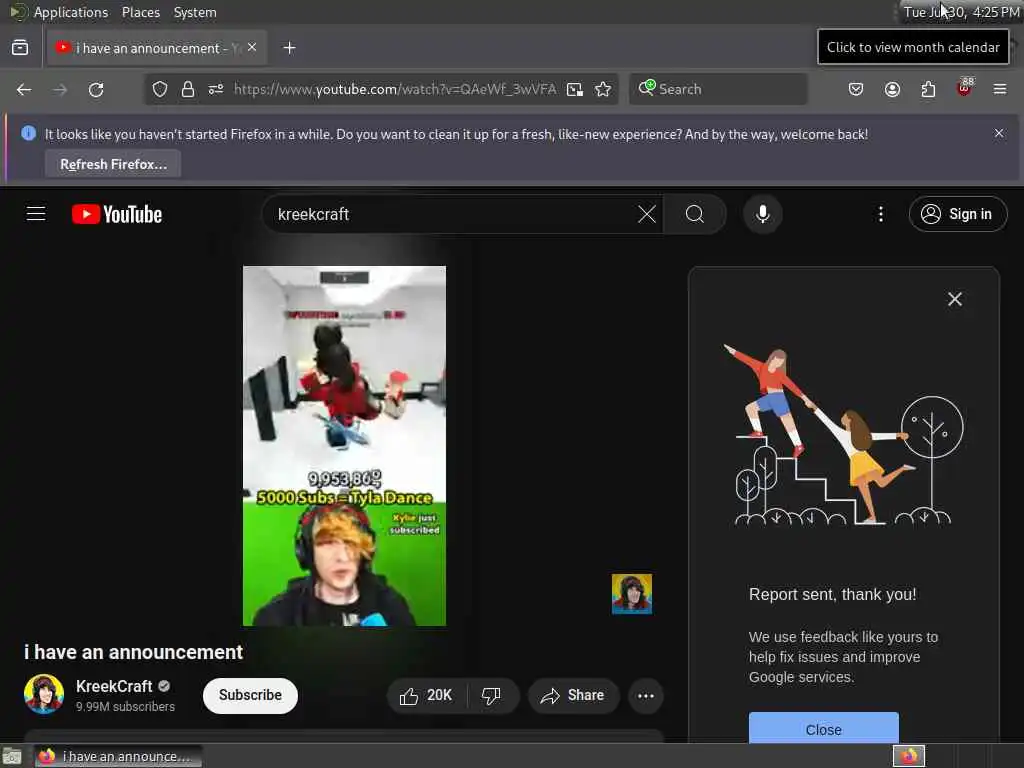Open Firefox application hamburger menu
Image resolution: width=1024 pixels, height=768 pixels.
click(x=1000, y=89)
